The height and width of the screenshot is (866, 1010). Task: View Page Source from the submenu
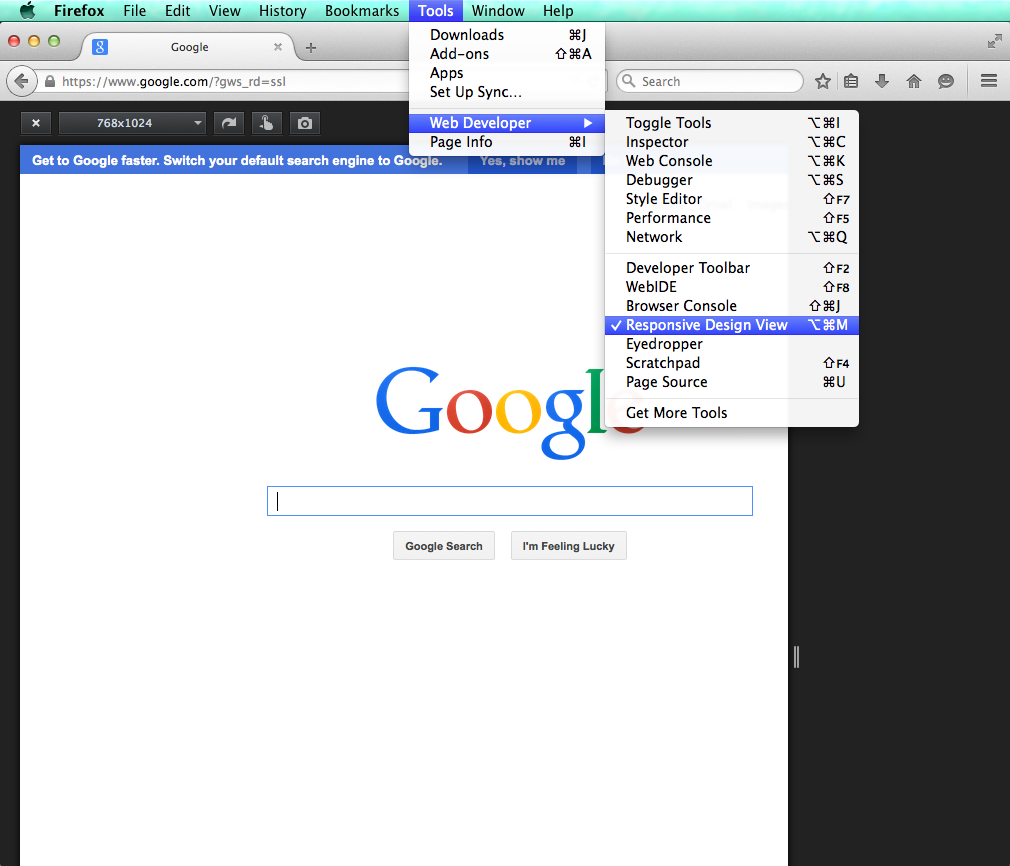pos(732,381)
